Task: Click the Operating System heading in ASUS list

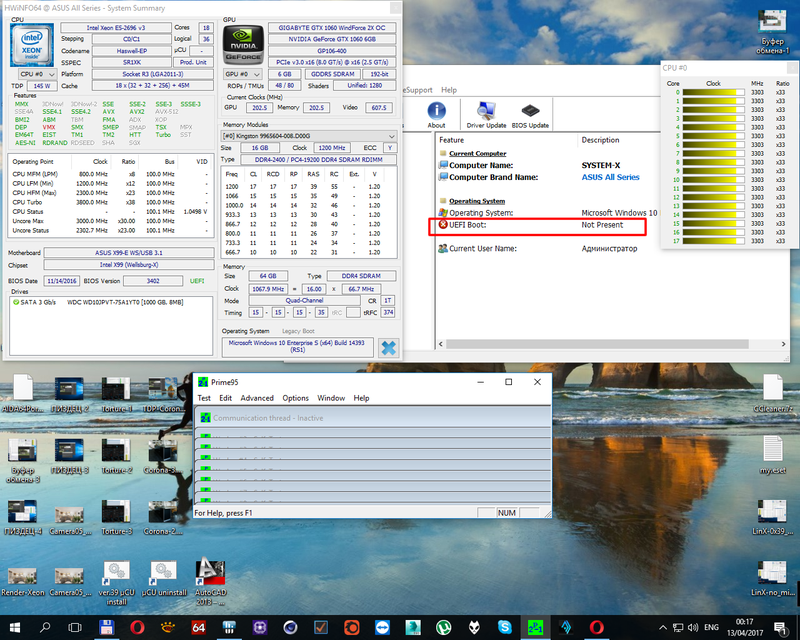Action: click(x=477, y=201)
